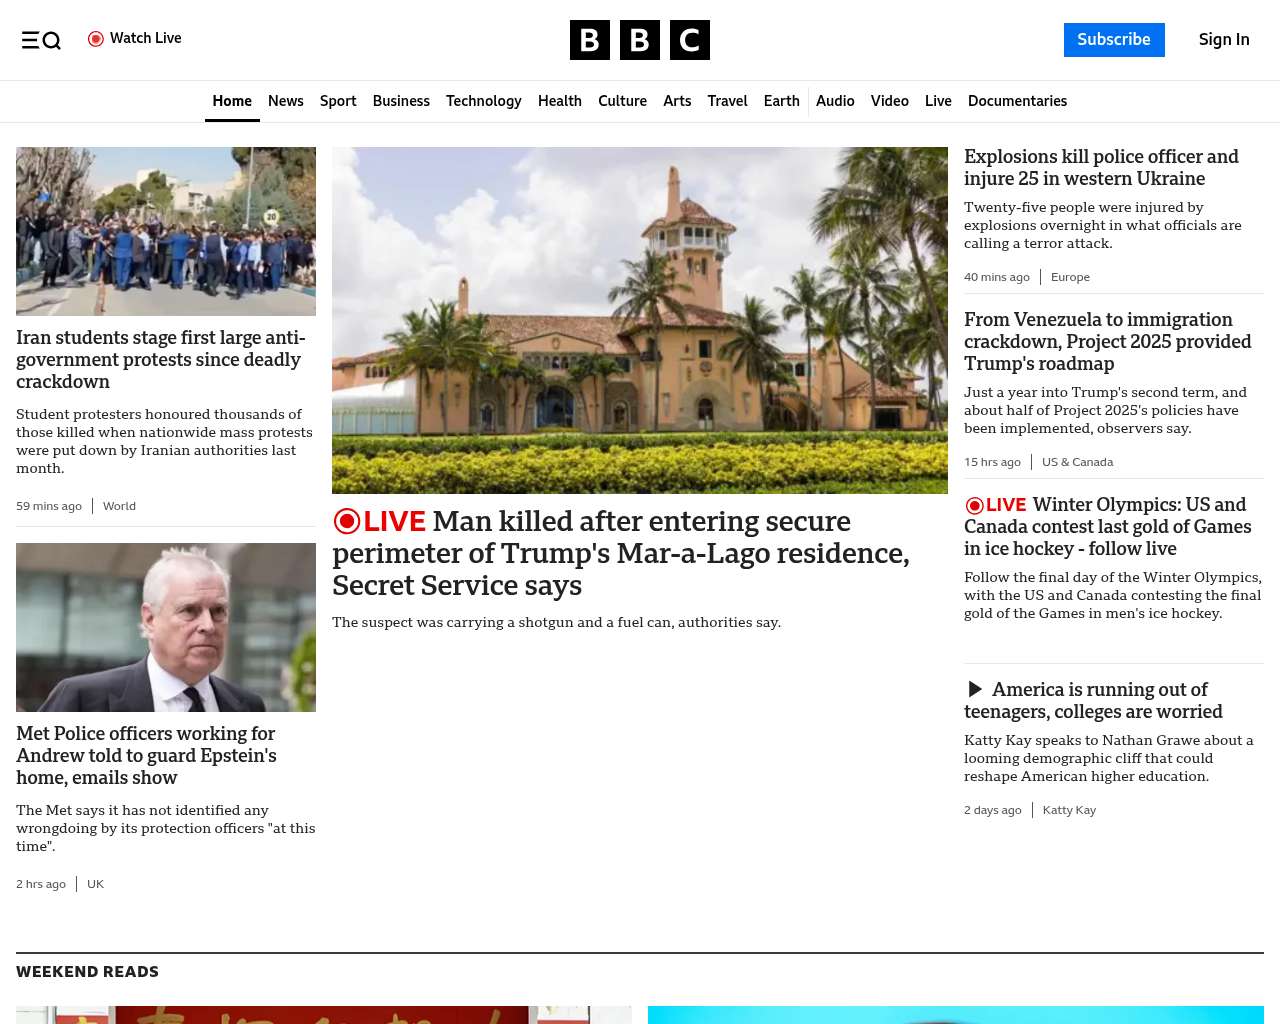
Task: Open the Mar-a-Lago residence photo
Action: click(x=640, y=320)
